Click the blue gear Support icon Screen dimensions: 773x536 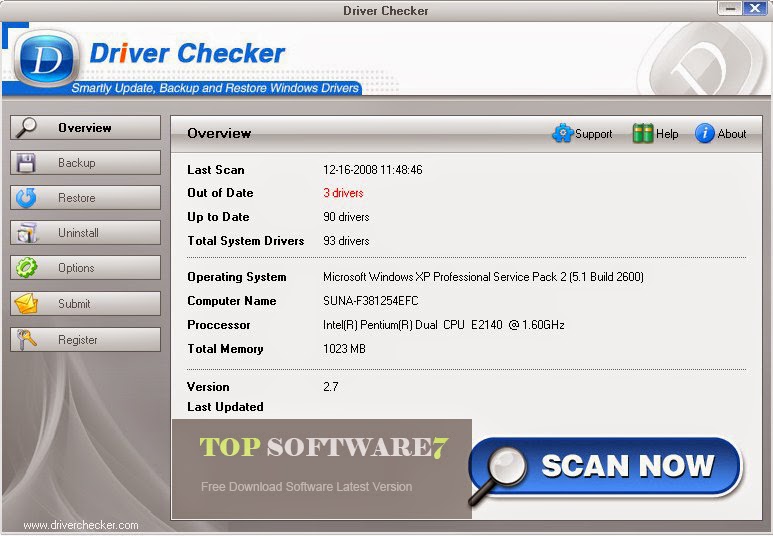[x=562, y=133]
